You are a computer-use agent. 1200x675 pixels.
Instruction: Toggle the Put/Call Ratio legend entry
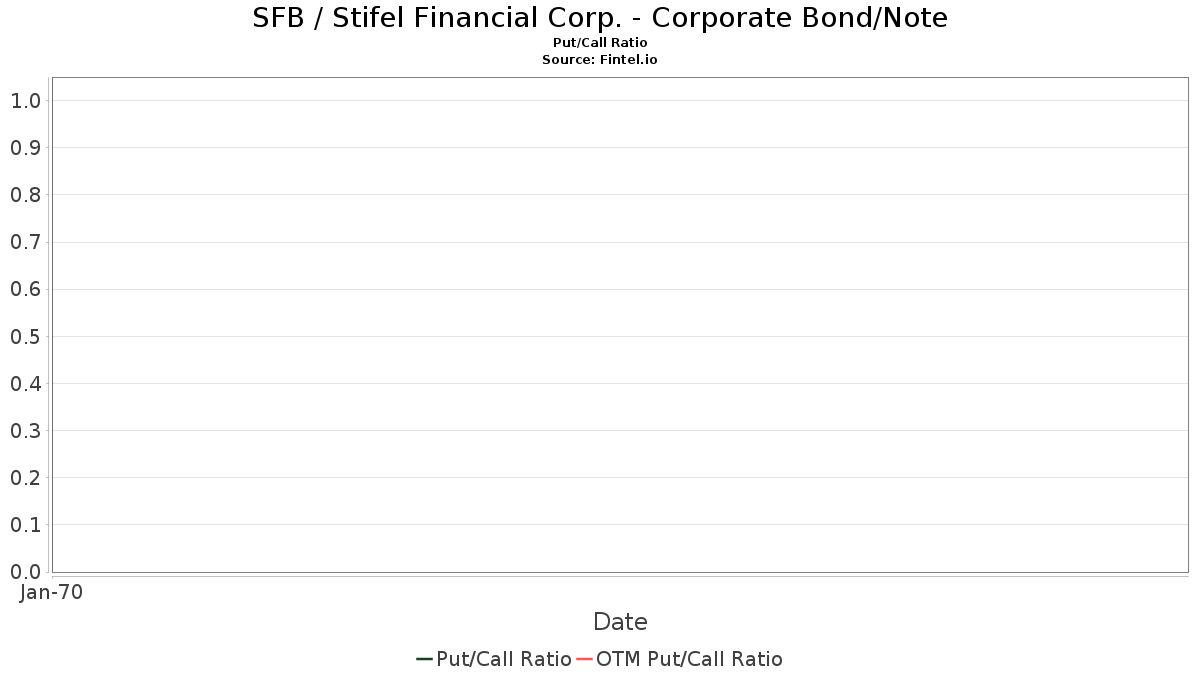pyautogui.click(x=494, y=659)
